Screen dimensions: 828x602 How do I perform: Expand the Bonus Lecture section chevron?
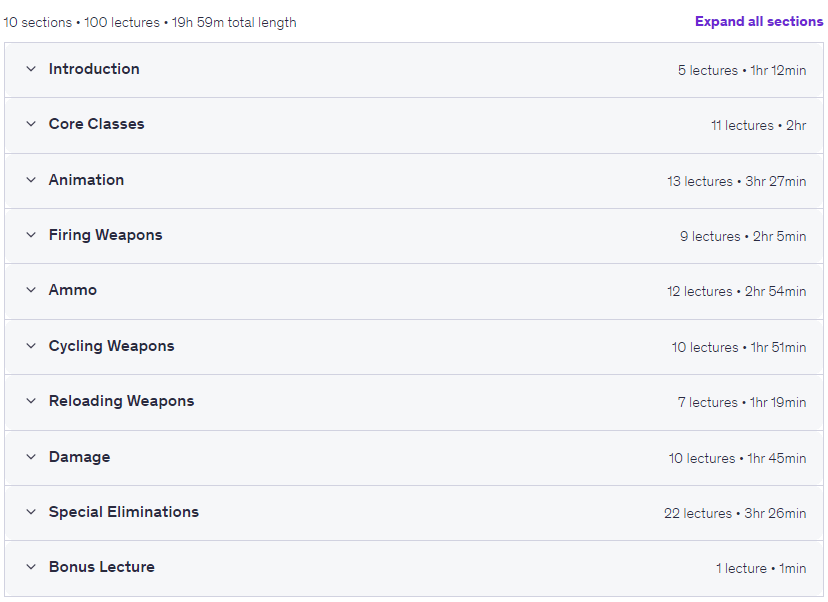tap(31, 567)
